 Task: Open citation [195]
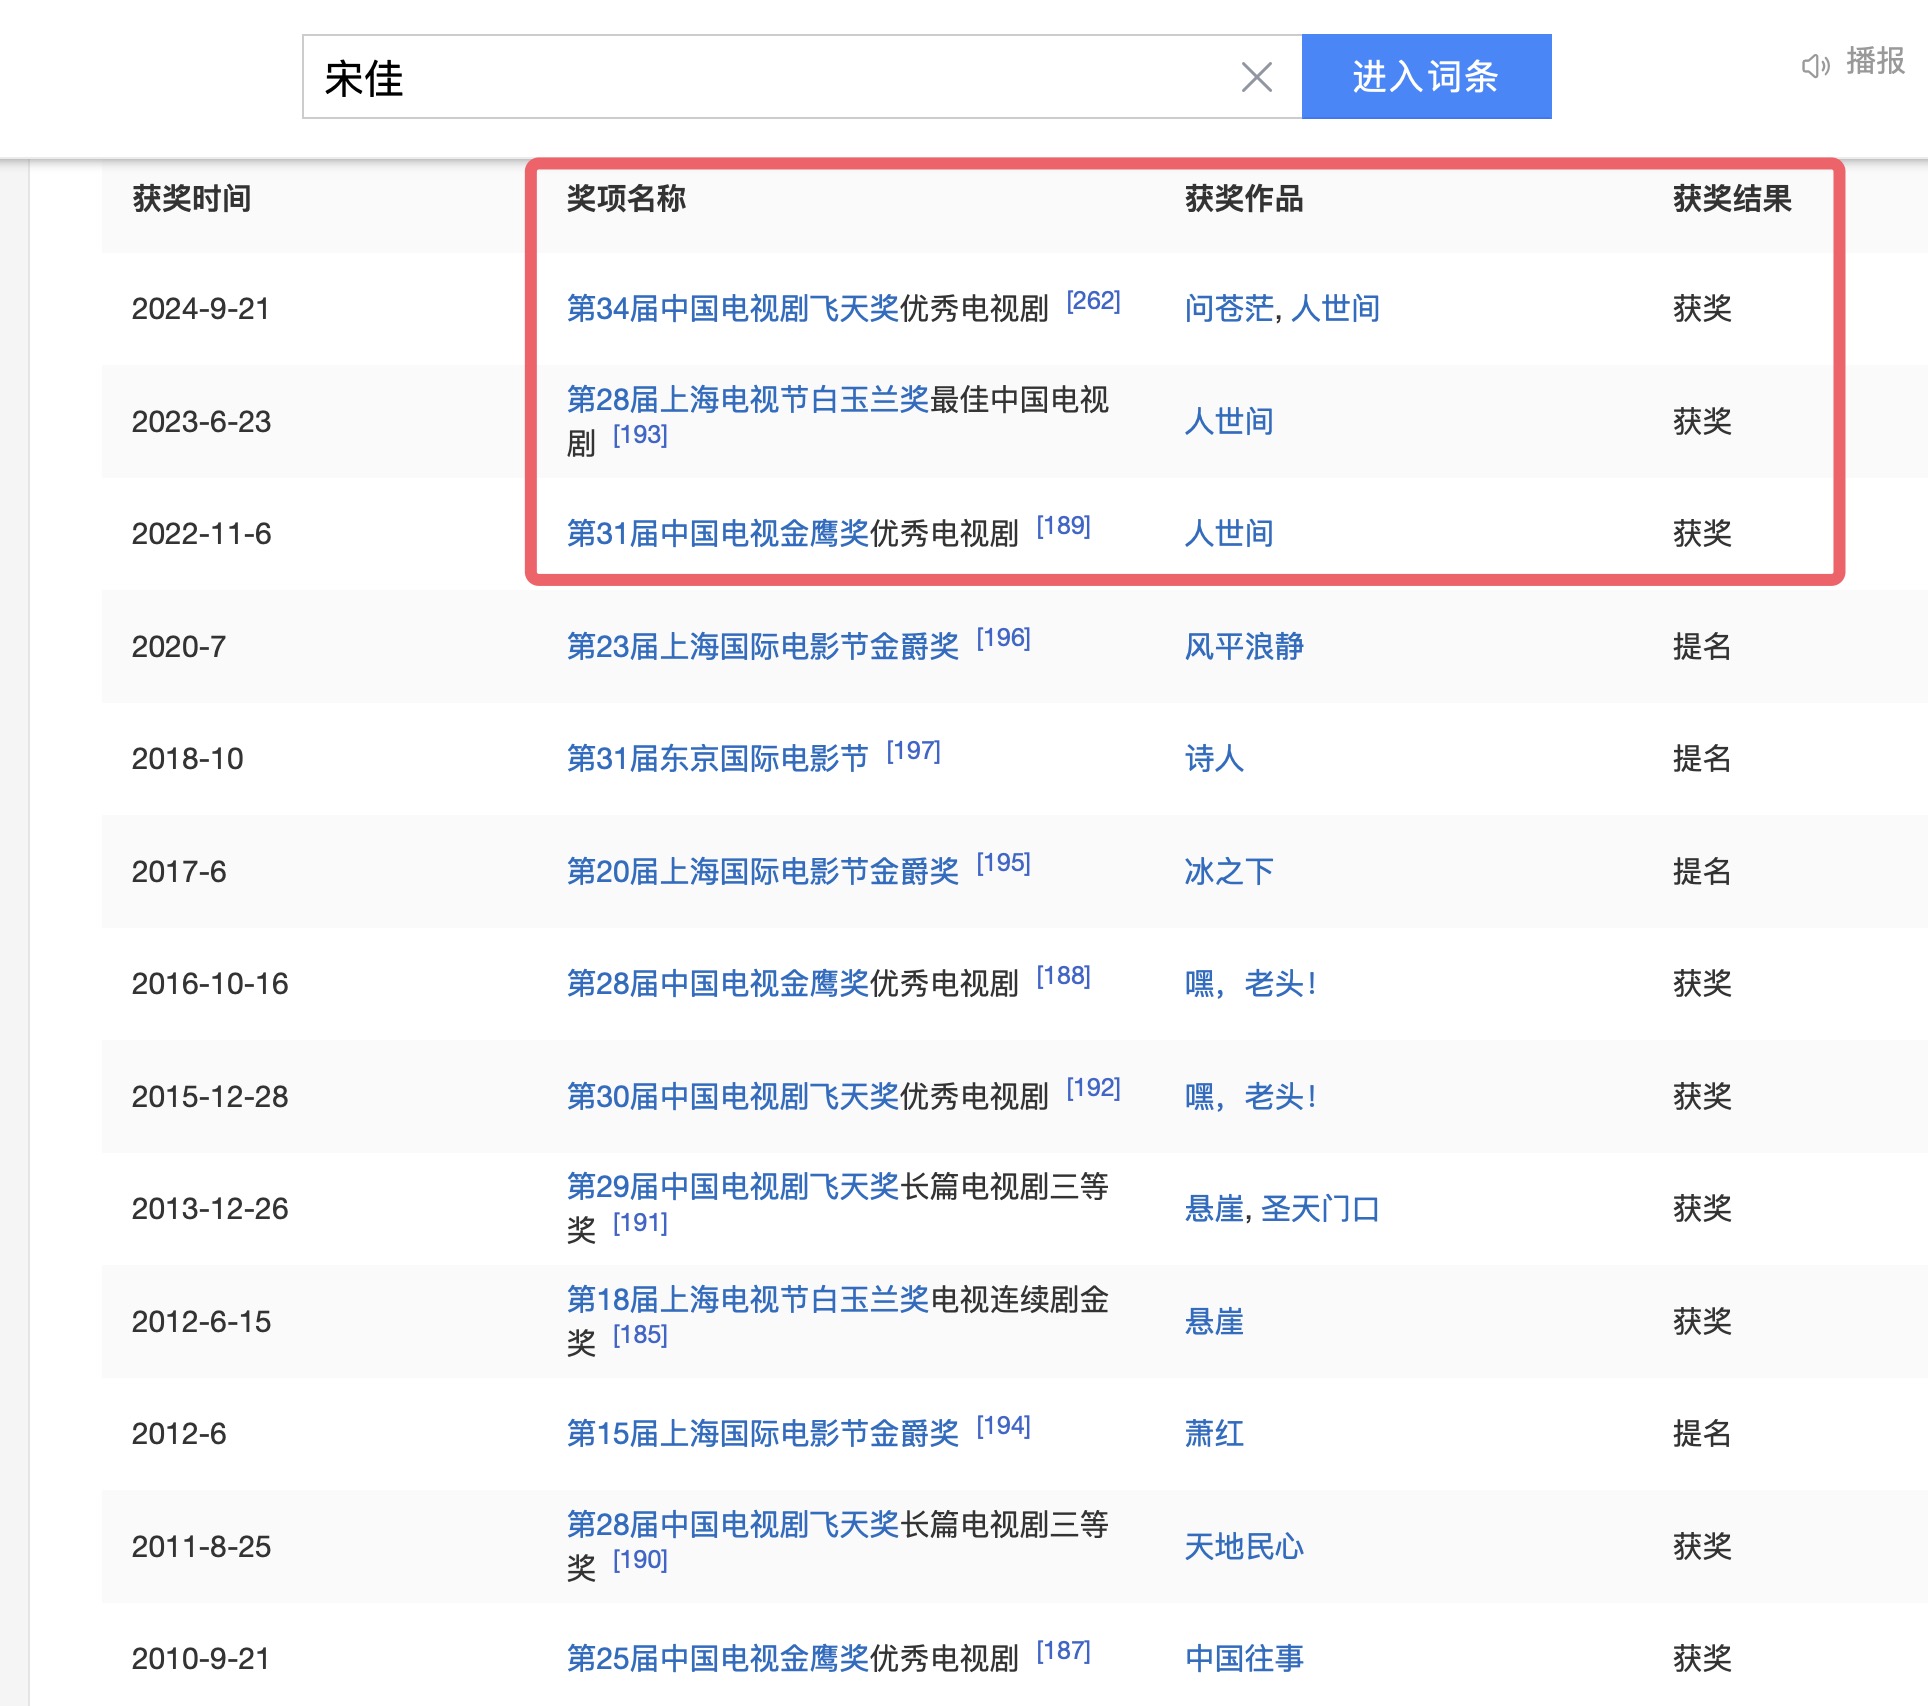pyautogui.click(x=1003, y=863)
